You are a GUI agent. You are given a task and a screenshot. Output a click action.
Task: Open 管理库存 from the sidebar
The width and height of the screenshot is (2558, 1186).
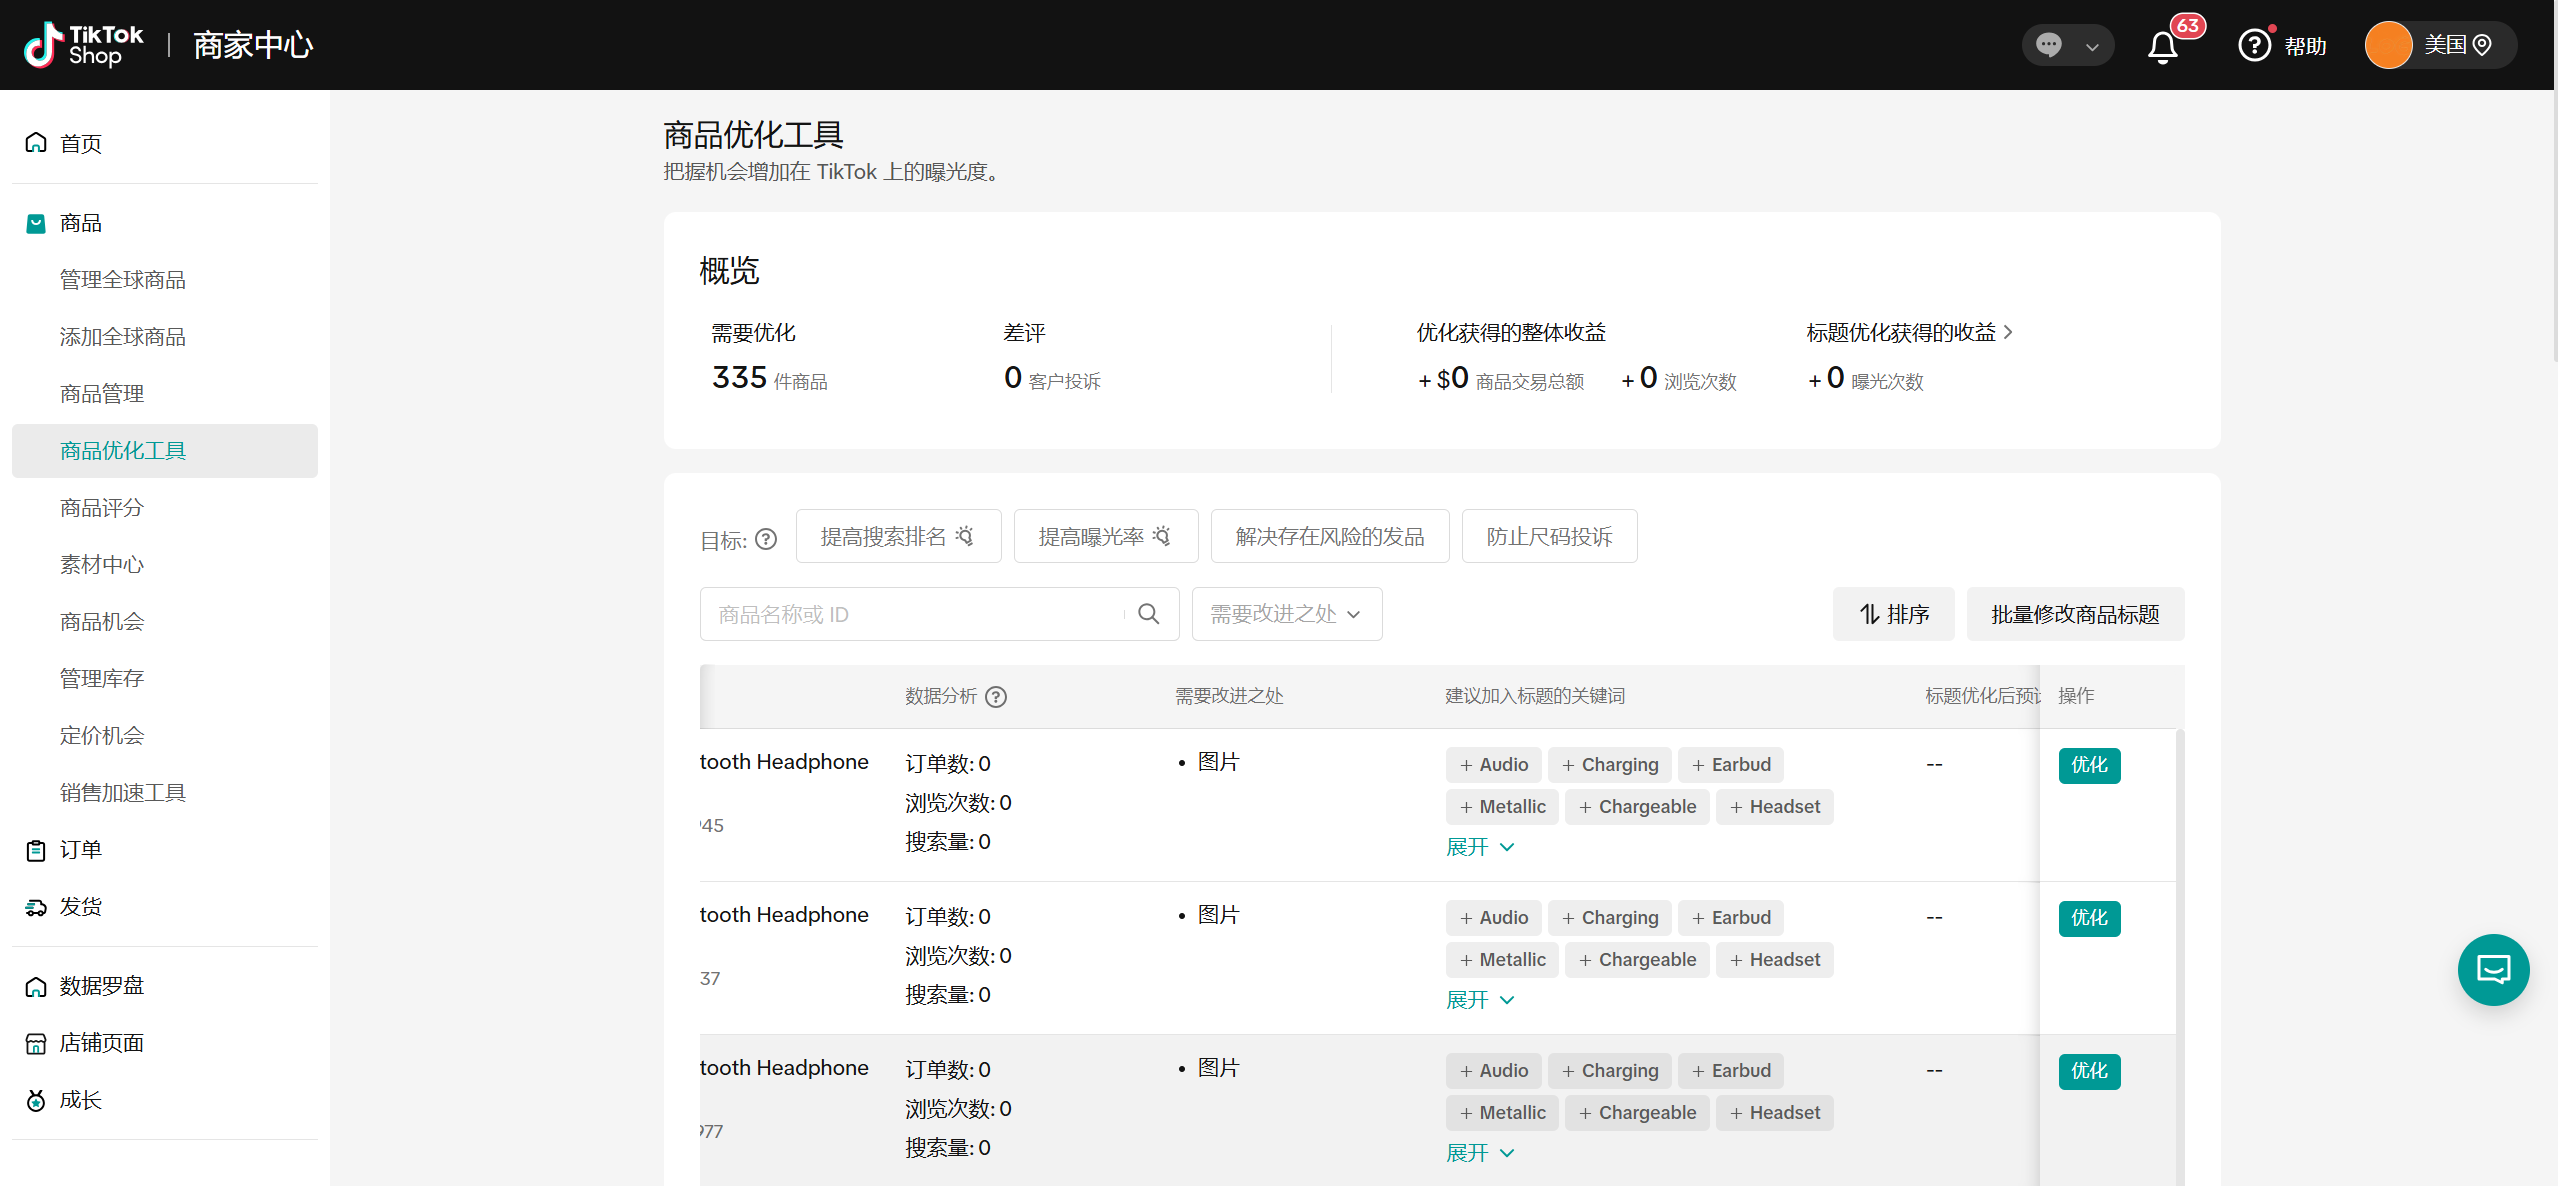tap(102, 678)
